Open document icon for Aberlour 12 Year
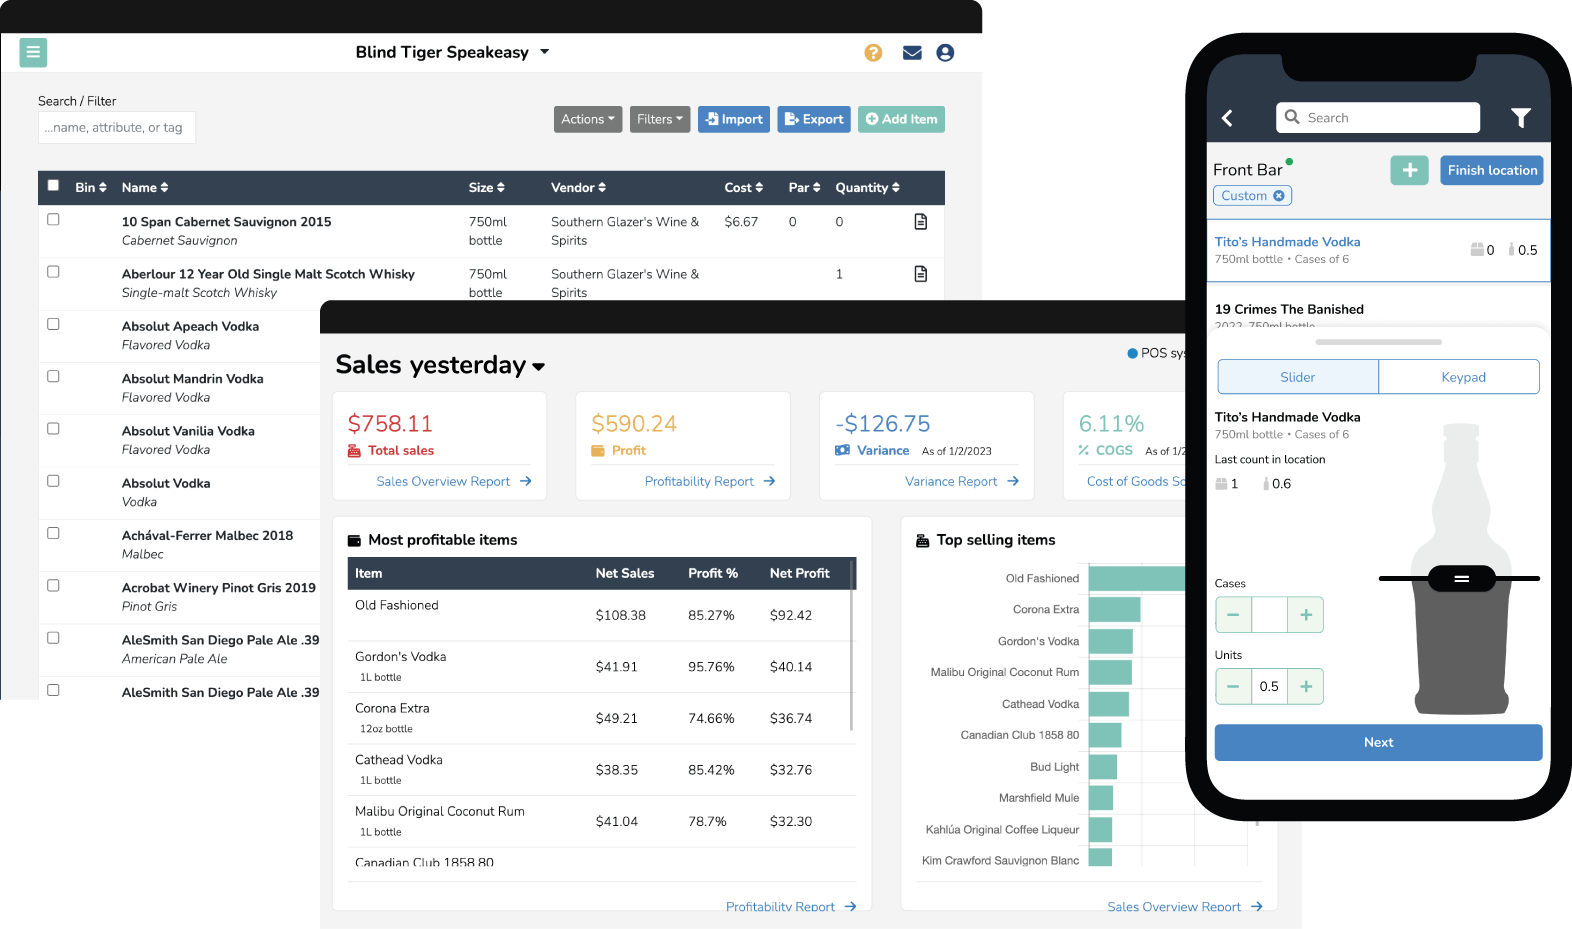This screenshot has width=1572, height=929. pos(921,274)
